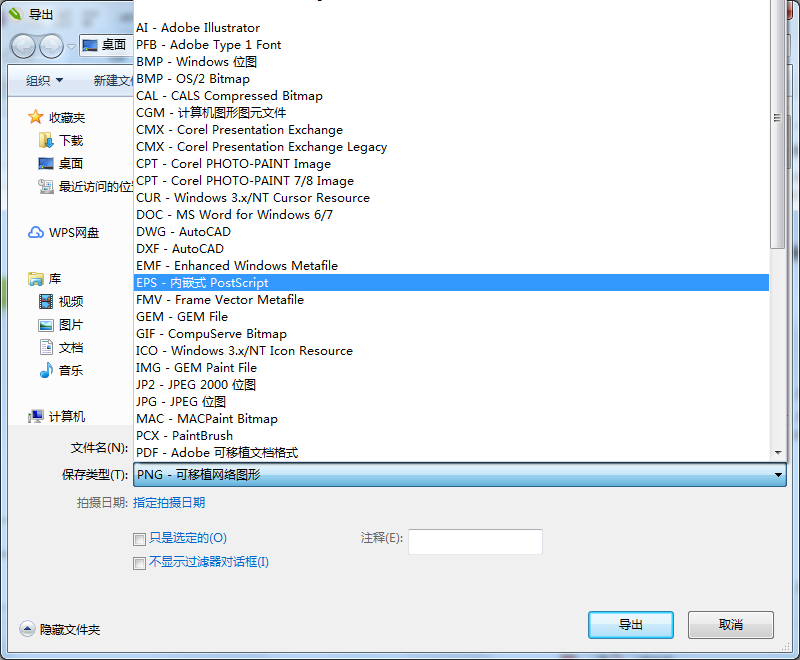The width and height of the screenshot is (800, 660).
Task: Open 最近访问的位置 in sidebar
Action: [85, 187]
